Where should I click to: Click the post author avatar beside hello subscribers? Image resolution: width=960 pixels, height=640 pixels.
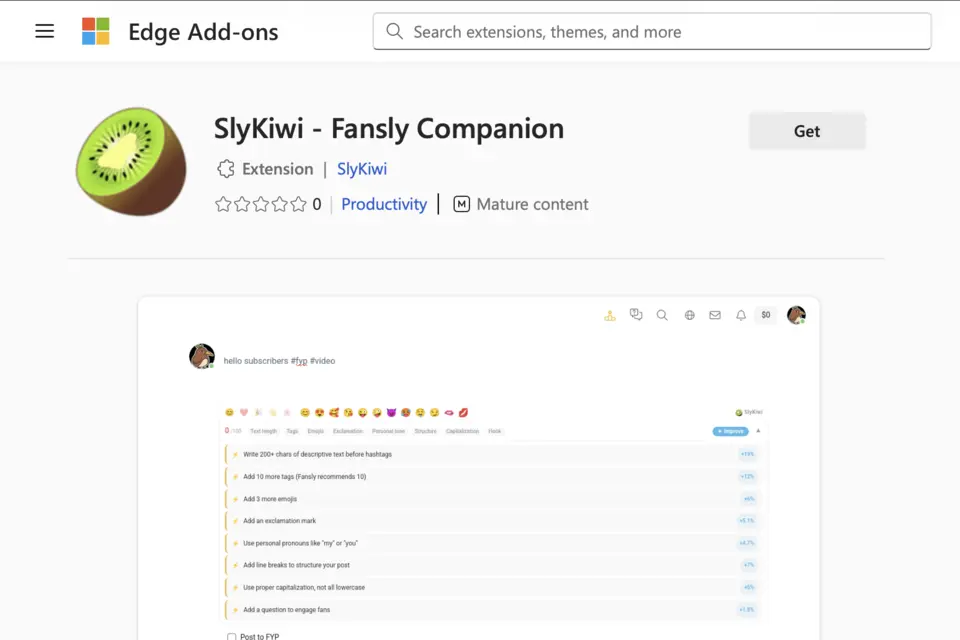coord(201,356)
